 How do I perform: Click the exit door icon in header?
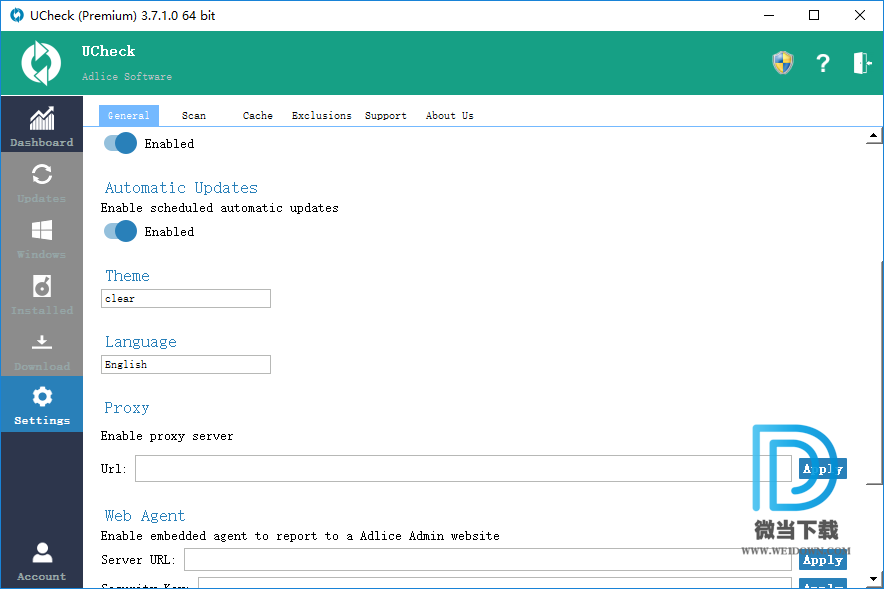(x=861, y=63)
